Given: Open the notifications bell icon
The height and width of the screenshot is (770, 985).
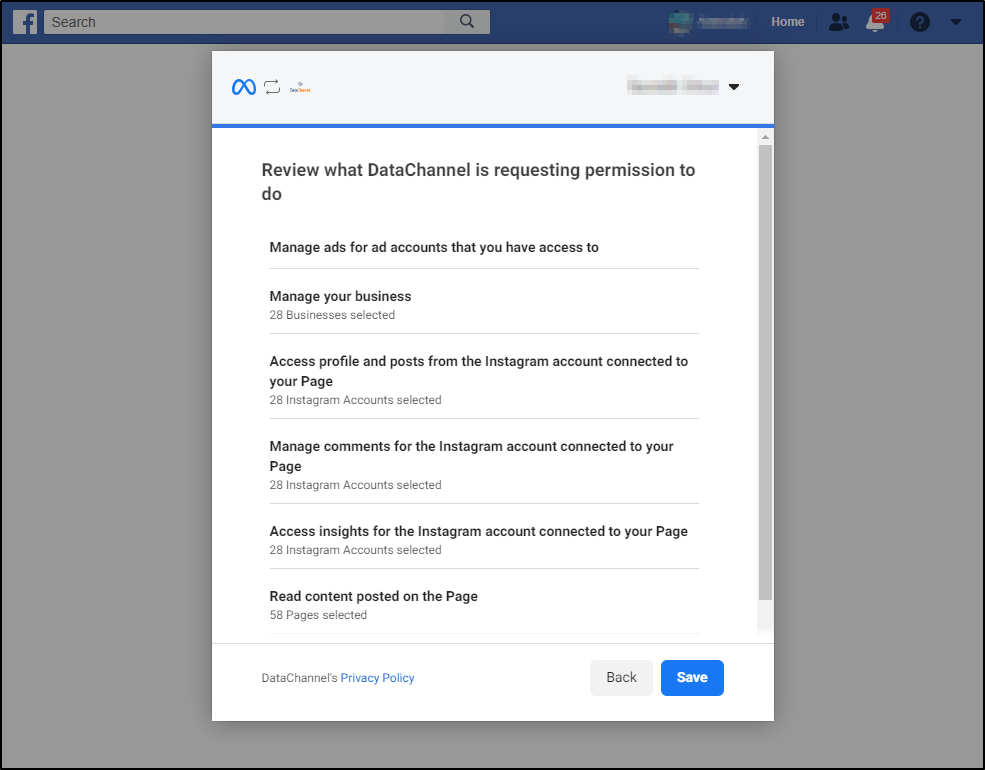Looking at the screenshot, I should [x=875, y=22].
